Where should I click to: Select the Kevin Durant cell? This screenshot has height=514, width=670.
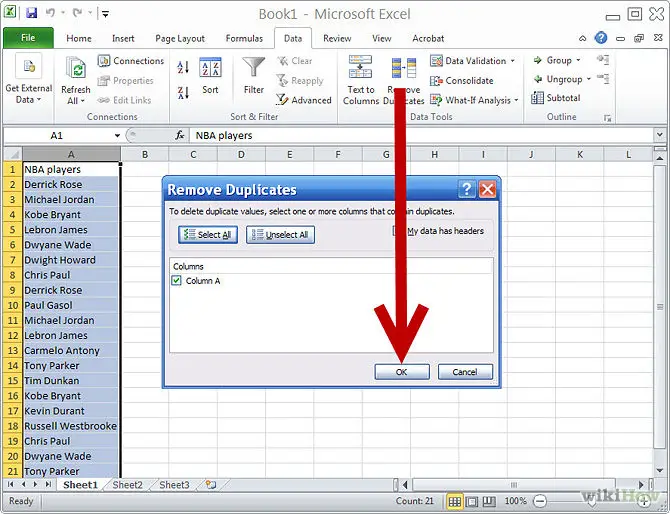pos(71,411)
